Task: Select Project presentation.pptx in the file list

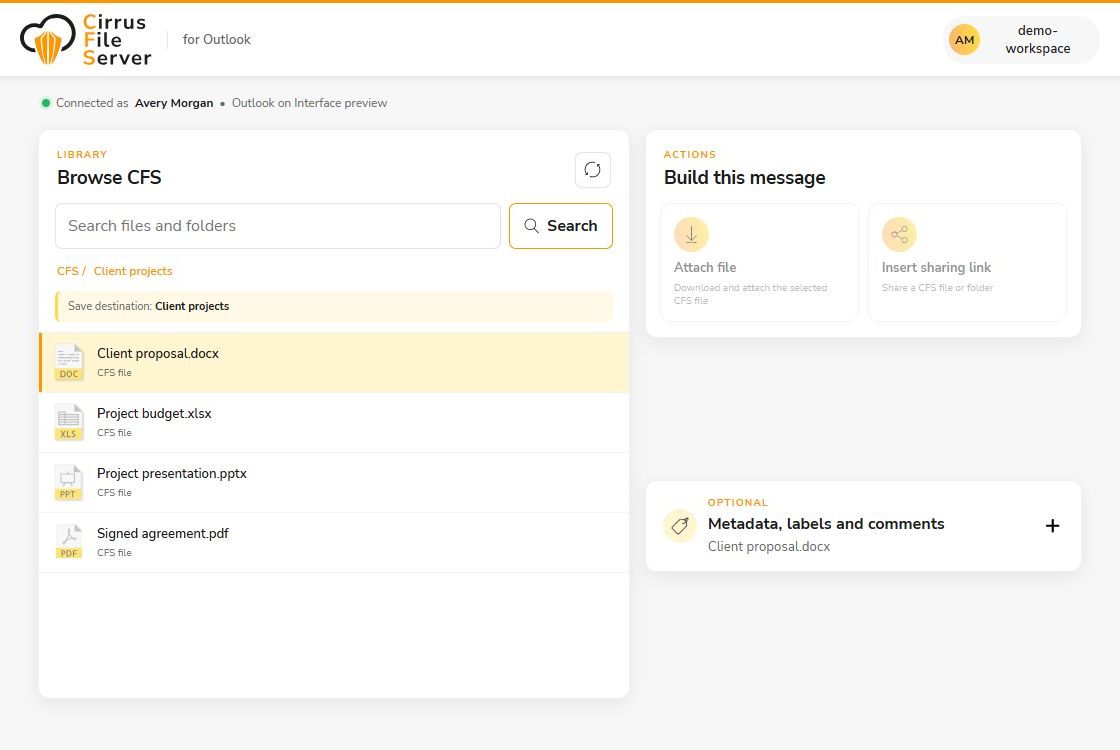Action: 334,482
